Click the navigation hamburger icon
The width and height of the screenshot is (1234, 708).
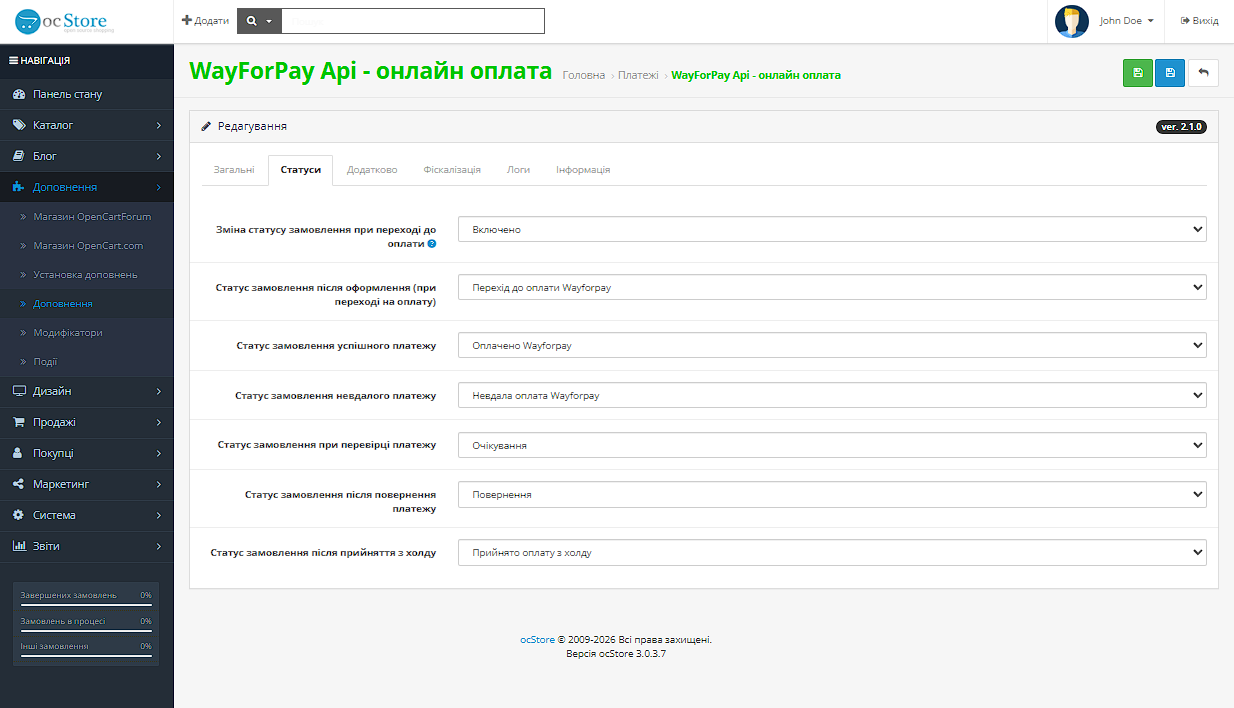13,60
